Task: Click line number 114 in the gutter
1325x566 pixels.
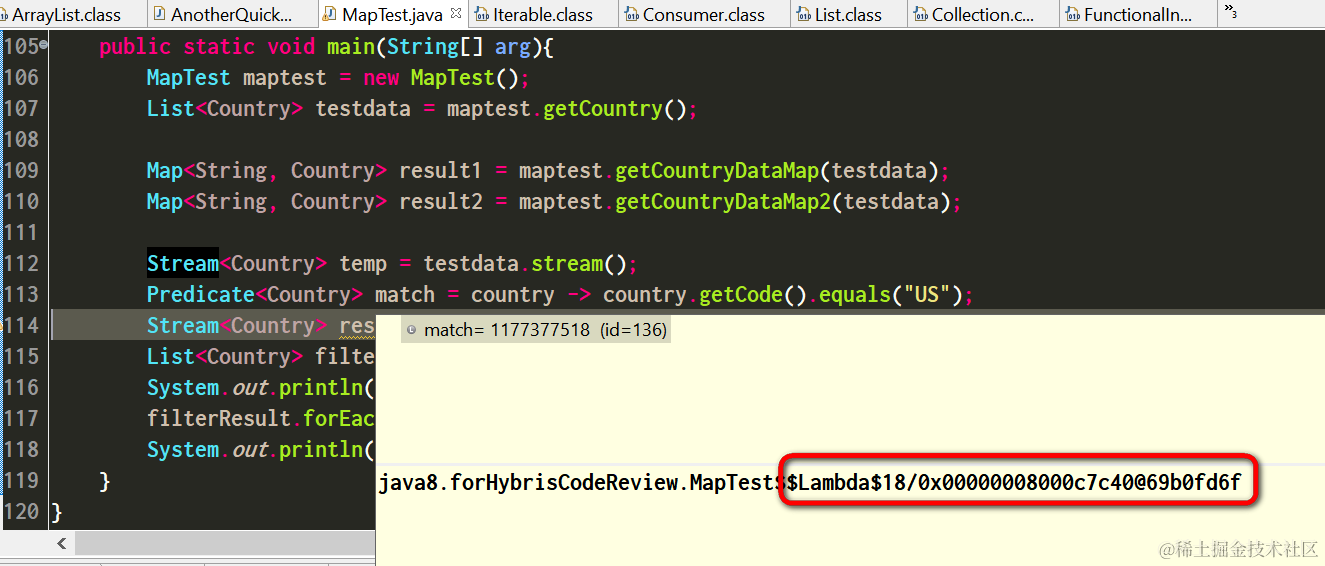Action: click(20, 325)
